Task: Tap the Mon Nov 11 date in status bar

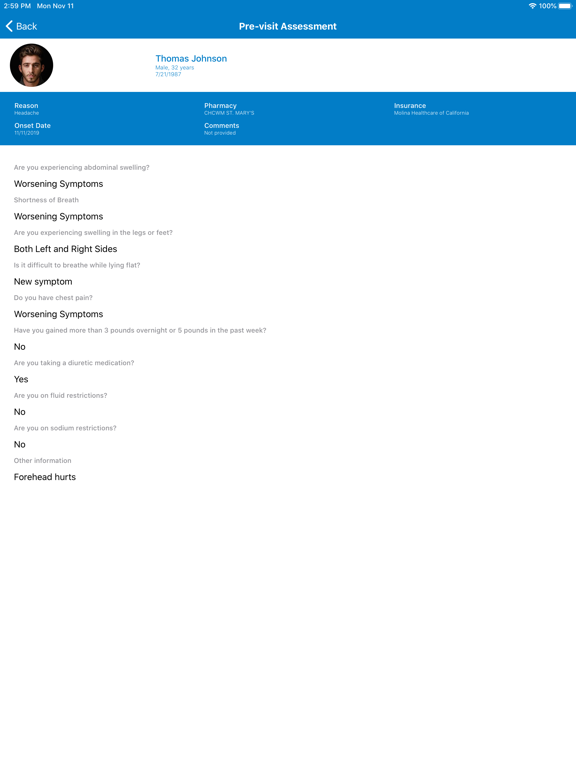Action: pos(55,6)
